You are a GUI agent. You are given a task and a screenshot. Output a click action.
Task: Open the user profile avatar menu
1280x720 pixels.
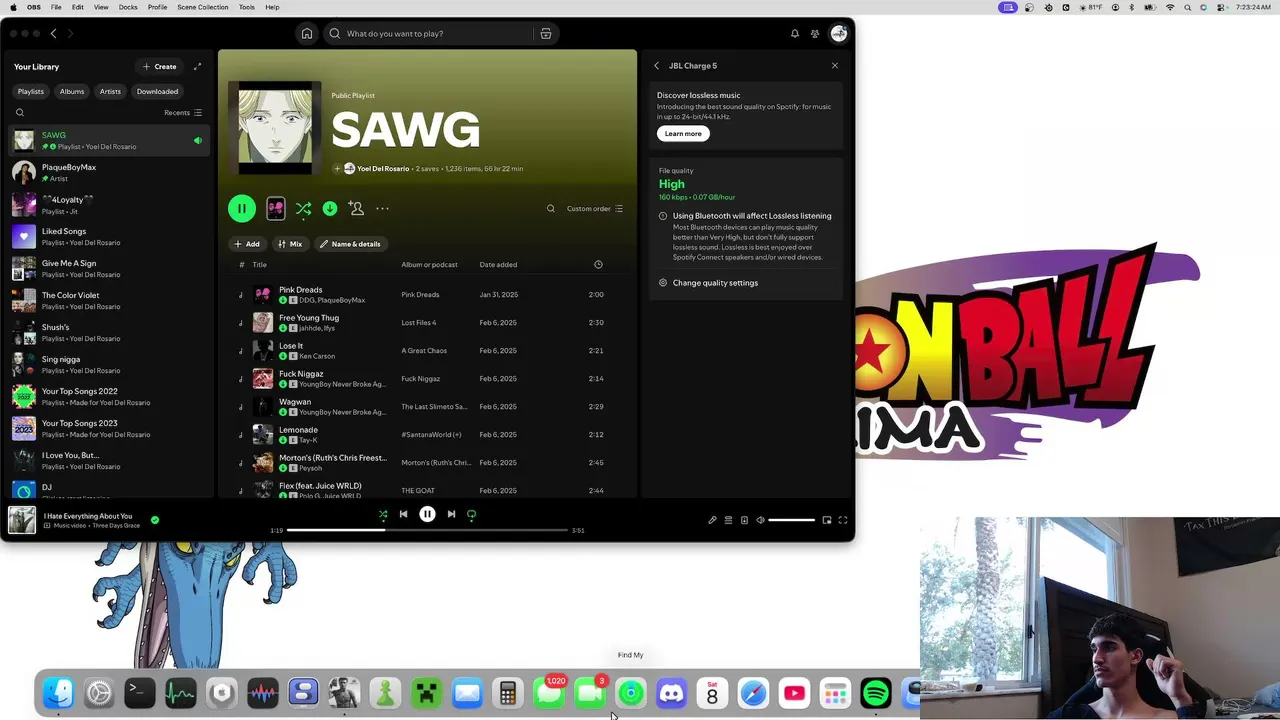(838, 33)
